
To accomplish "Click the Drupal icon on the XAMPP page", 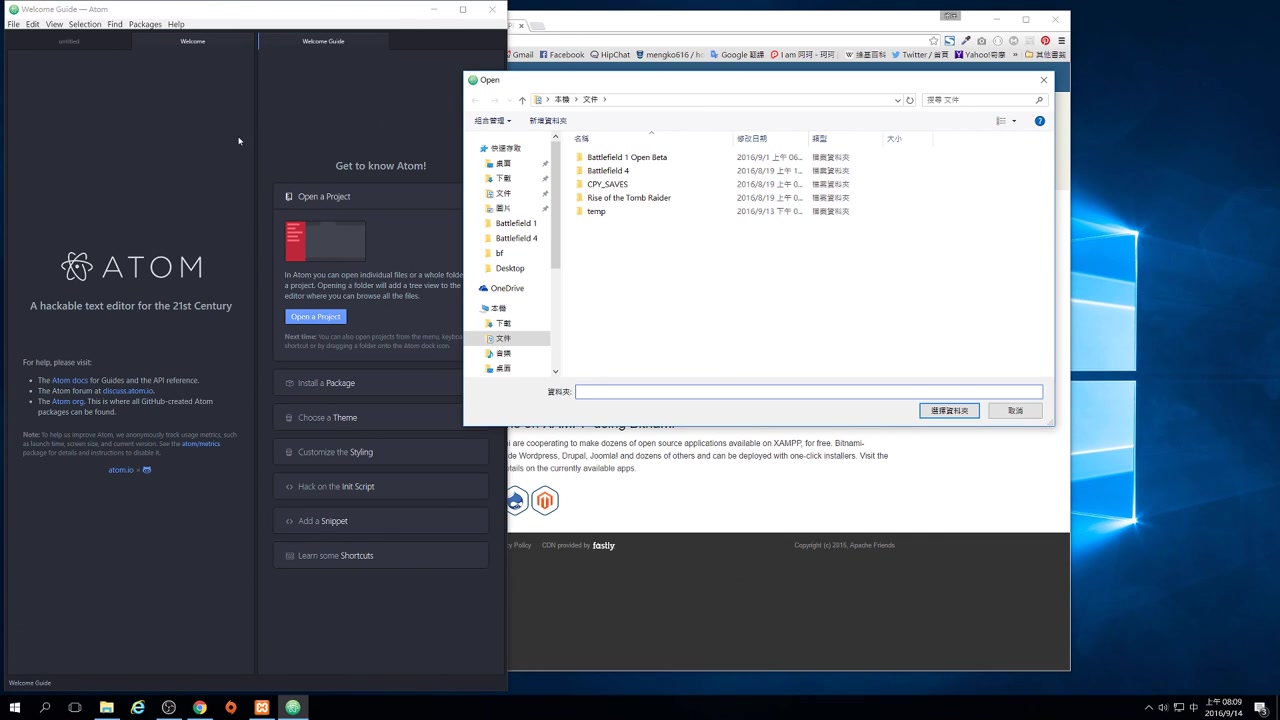I will point(516,501).
